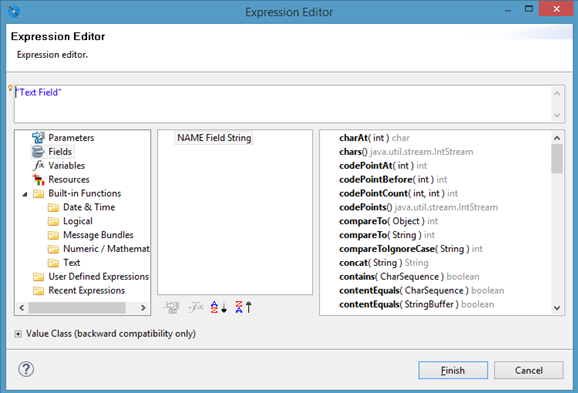Collapse the Built-in Functions tree node
578x393 pixels.
coord(25,194)
